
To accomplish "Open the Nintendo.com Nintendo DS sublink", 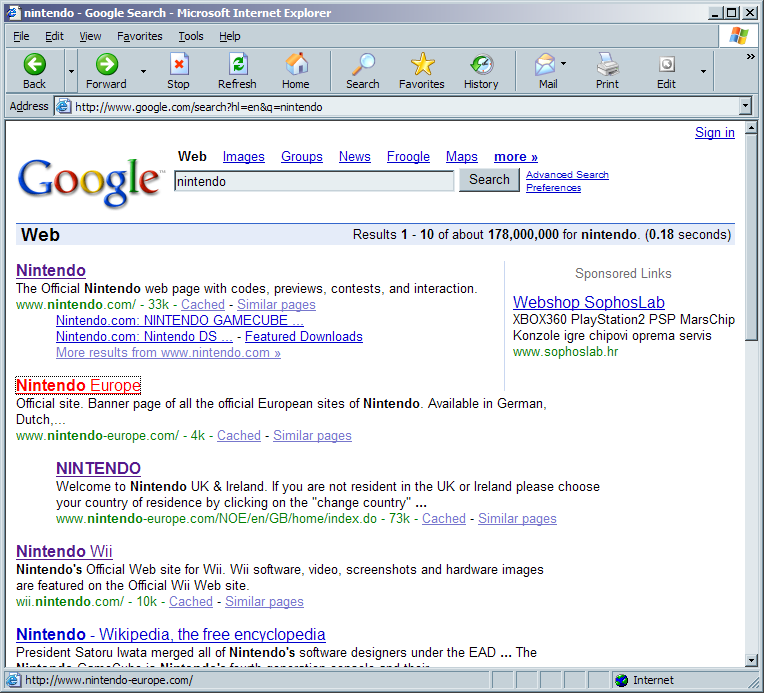I will (144, 337).
